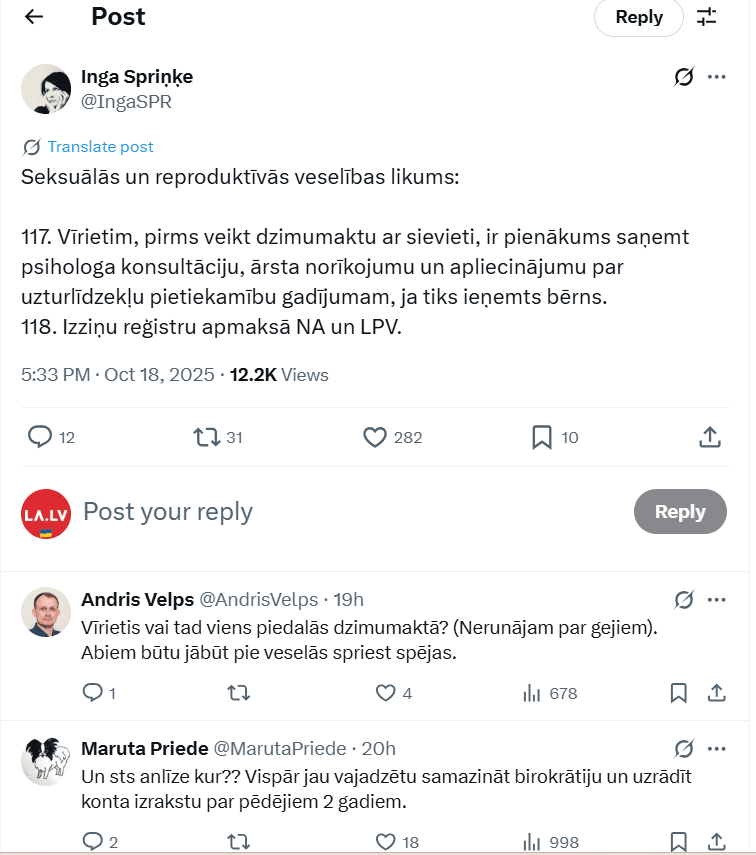Open Inga Spriņķe's profile avatar
Screen dimensions: 756x855
coord(46,89)
